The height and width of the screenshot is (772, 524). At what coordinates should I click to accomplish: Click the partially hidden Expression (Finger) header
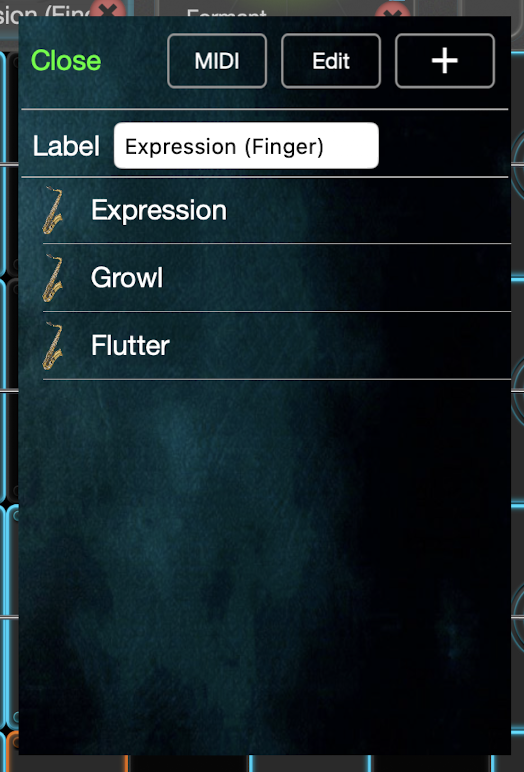click(x=44, y=12)
